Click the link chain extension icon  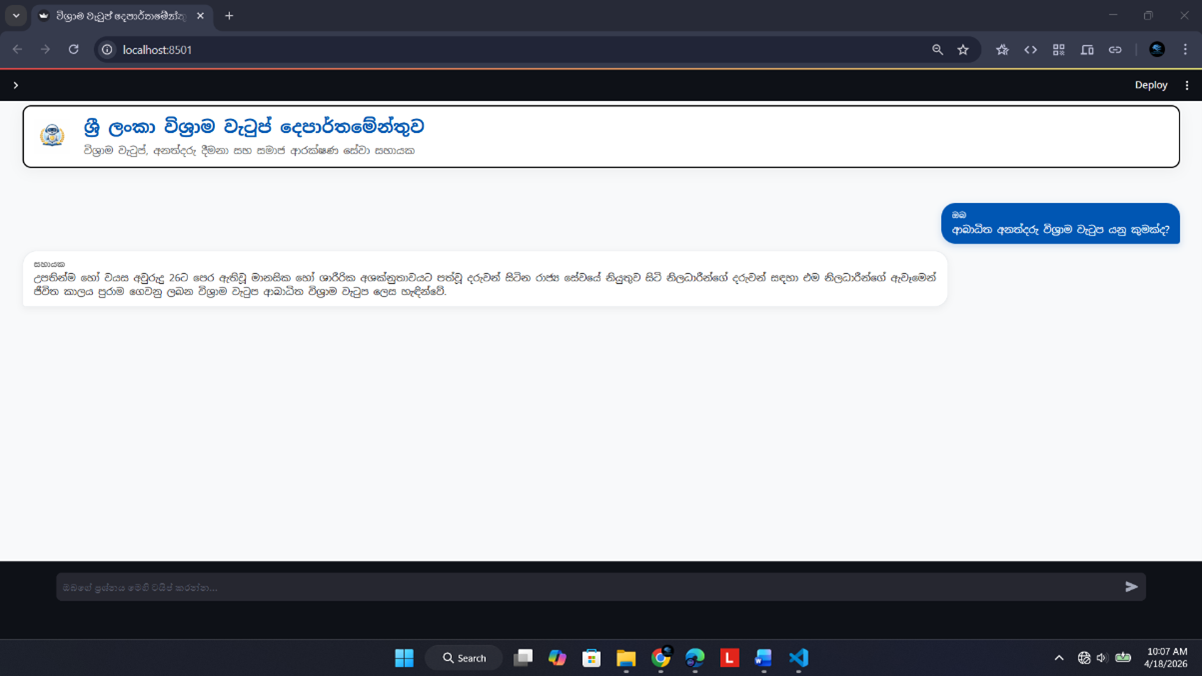tap(1115, 49)
